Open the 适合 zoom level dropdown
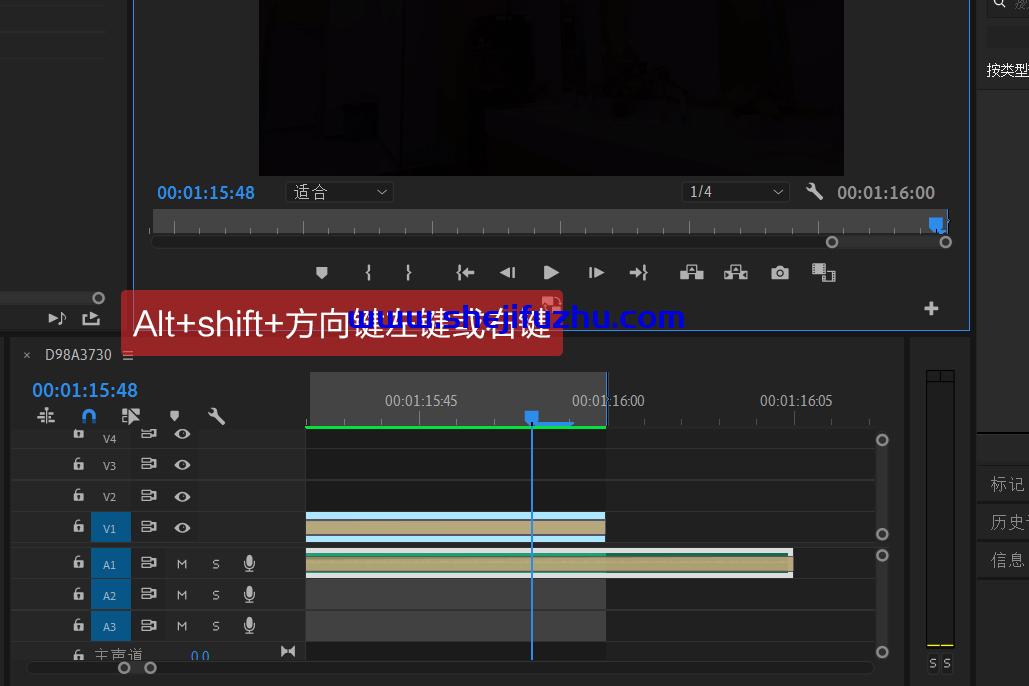Screen dimensions: 1029x686 [339, 192]
